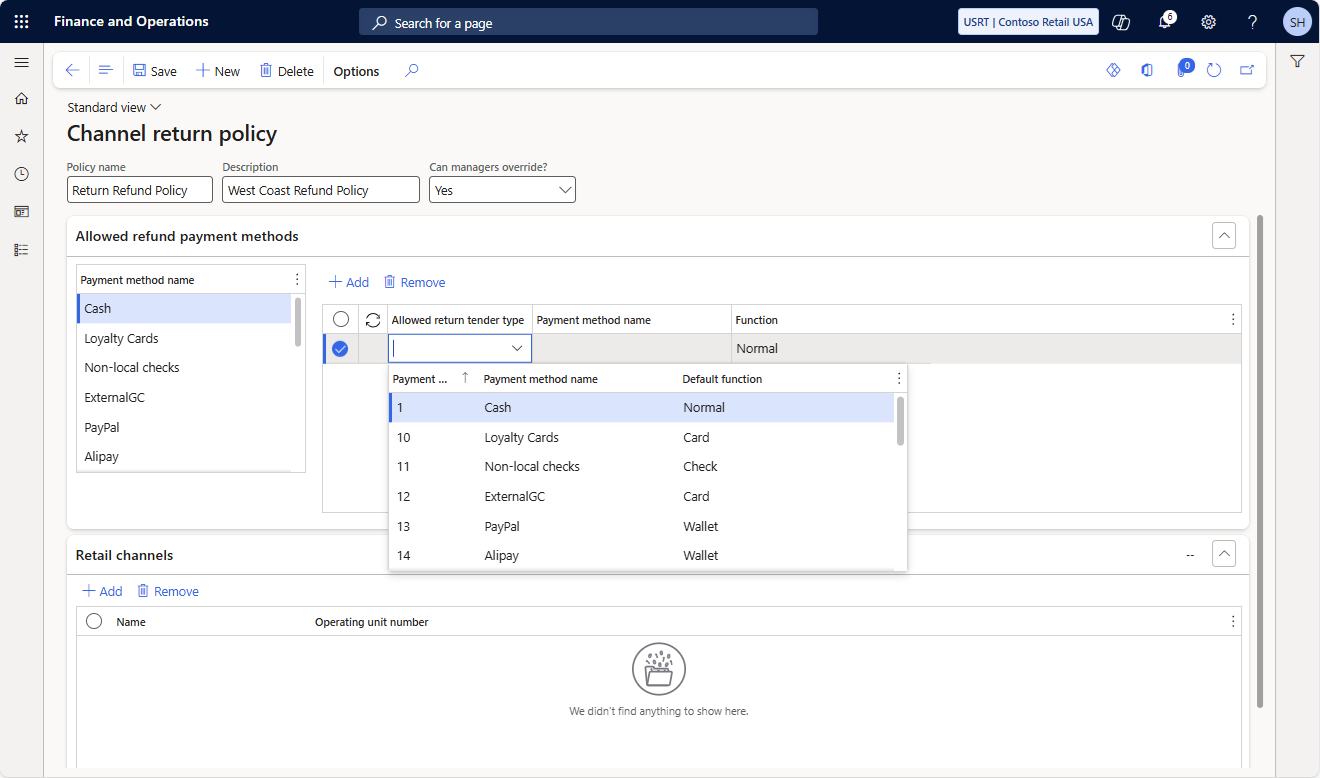Open notifications showing six alerts
This screenshot has width=1320, height=778.
[1165, 21]
